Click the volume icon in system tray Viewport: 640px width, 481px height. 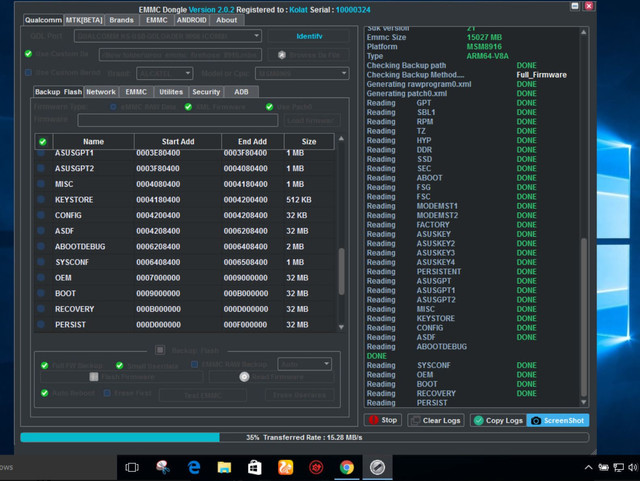pos(633,468)
